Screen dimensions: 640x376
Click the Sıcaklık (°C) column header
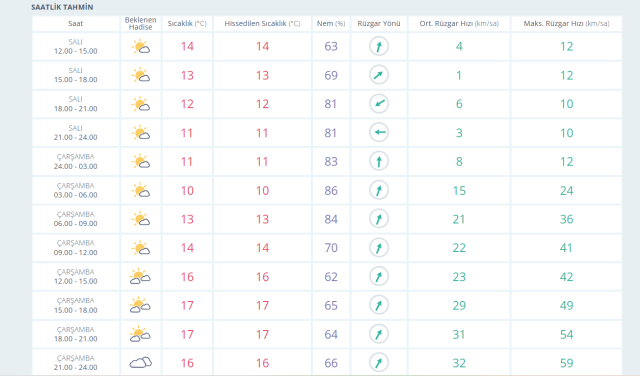187,24
